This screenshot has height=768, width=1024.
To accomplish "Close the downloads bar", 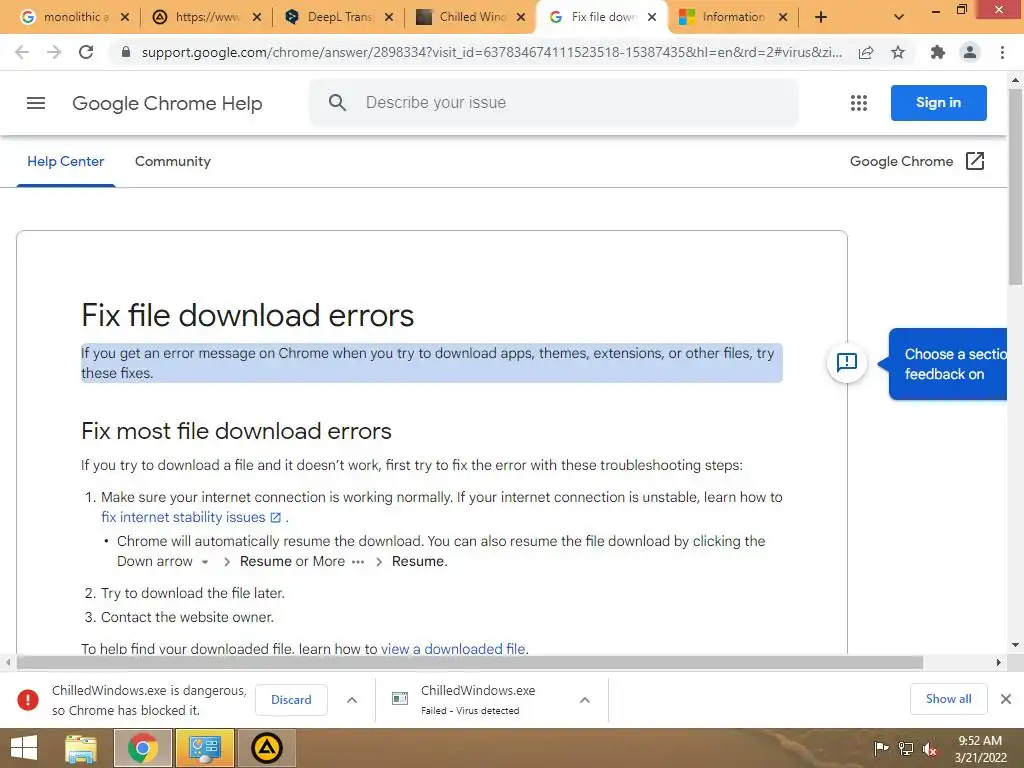I will (1006, 699).
